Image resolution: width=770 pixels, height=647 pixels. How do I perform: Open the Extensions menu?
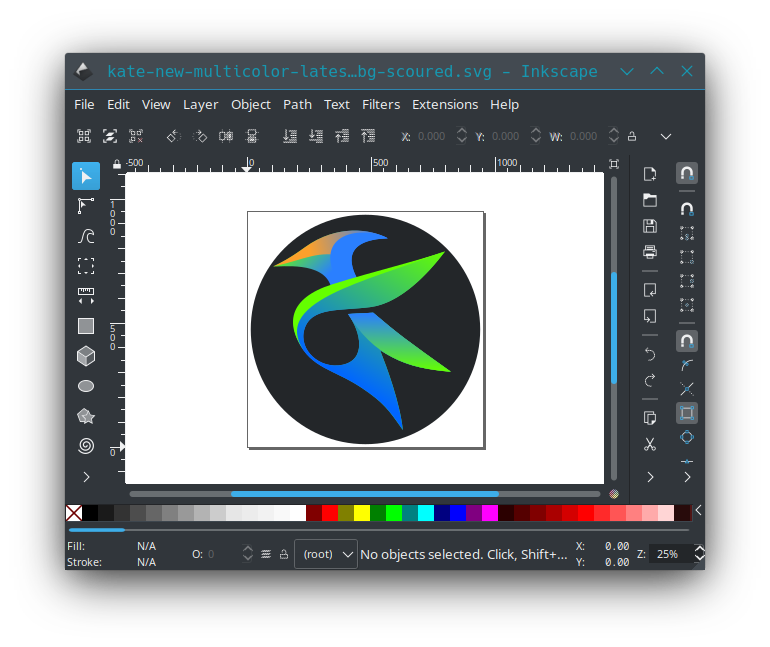click(445, 104)
